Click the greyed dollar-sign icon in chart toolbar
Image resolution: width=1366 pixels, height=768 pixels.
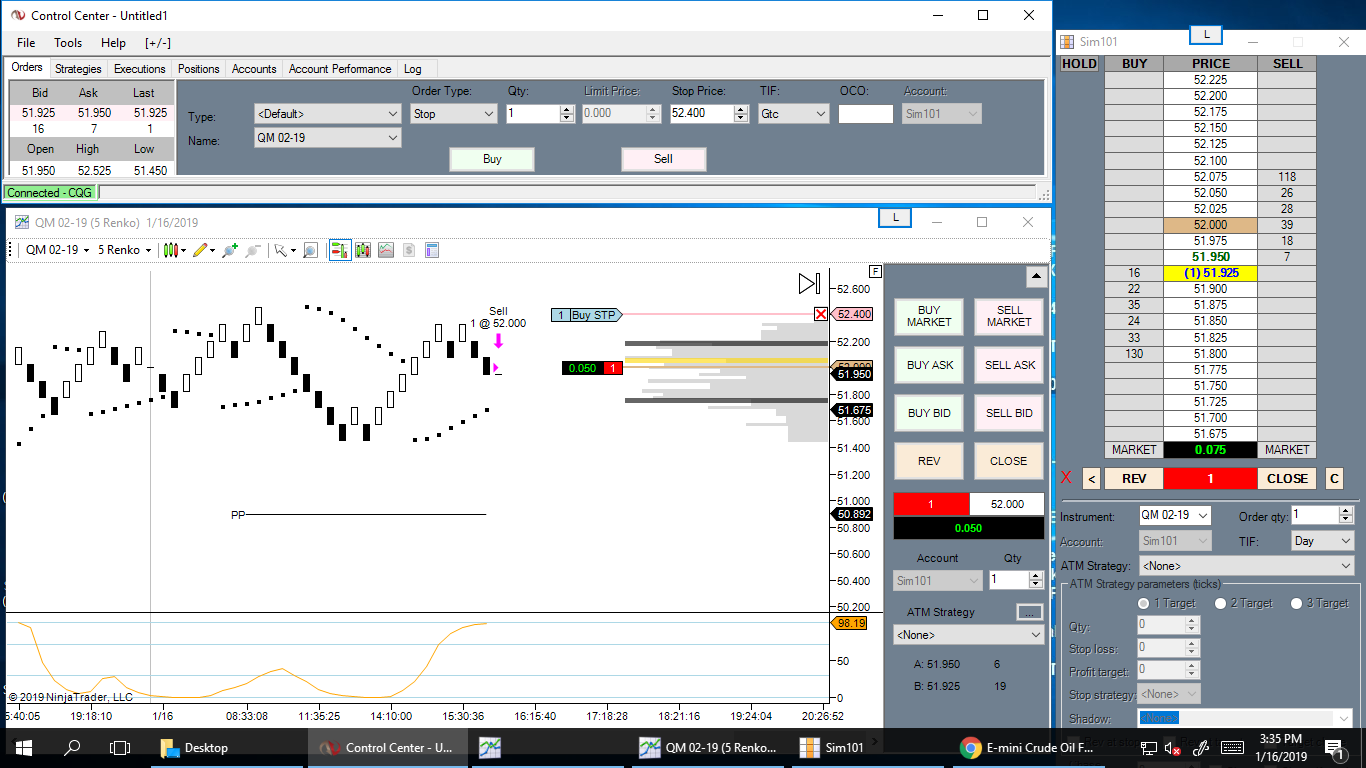coord(409,250)
